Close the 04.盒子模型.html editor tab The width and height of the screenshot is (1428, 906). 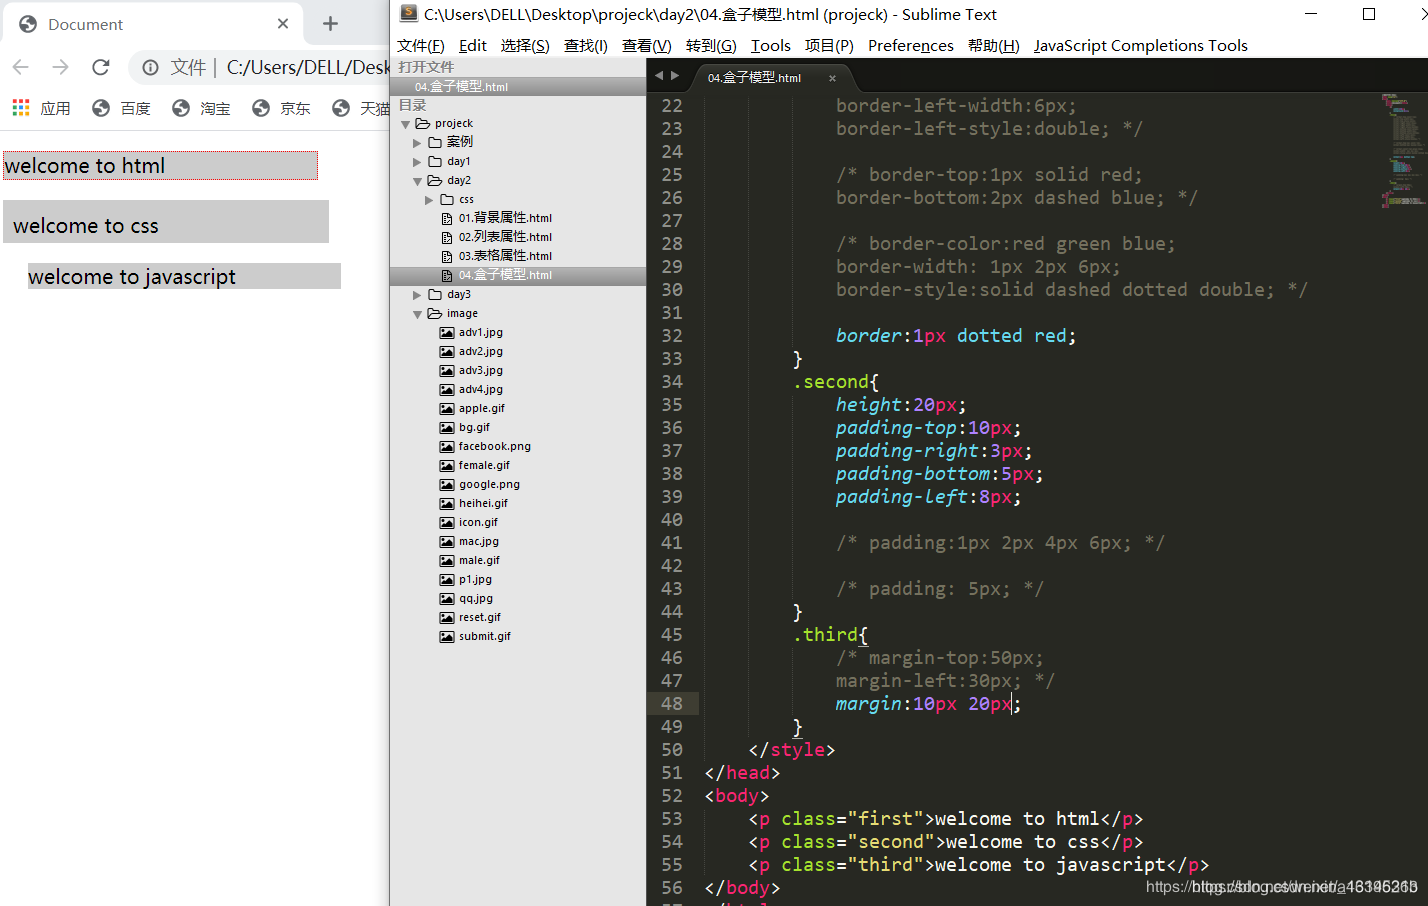point(832,78)
